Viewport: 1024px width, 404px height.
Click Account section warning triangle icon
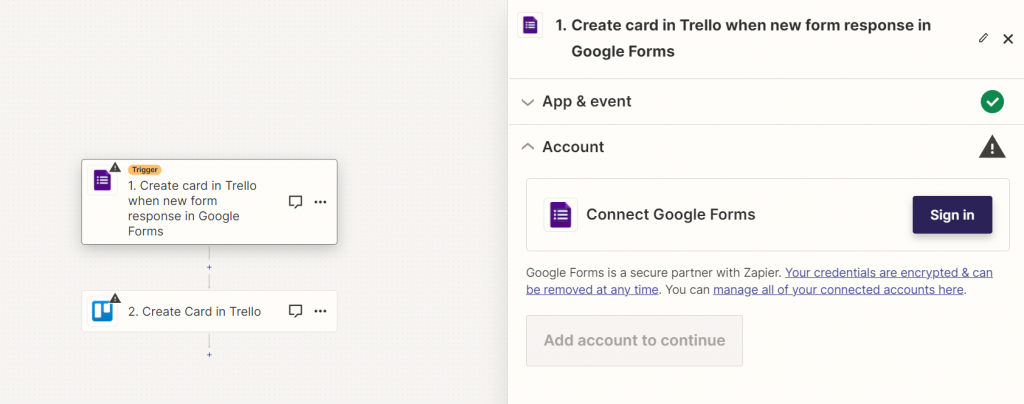pyautogui.click(x=991, y=147)
